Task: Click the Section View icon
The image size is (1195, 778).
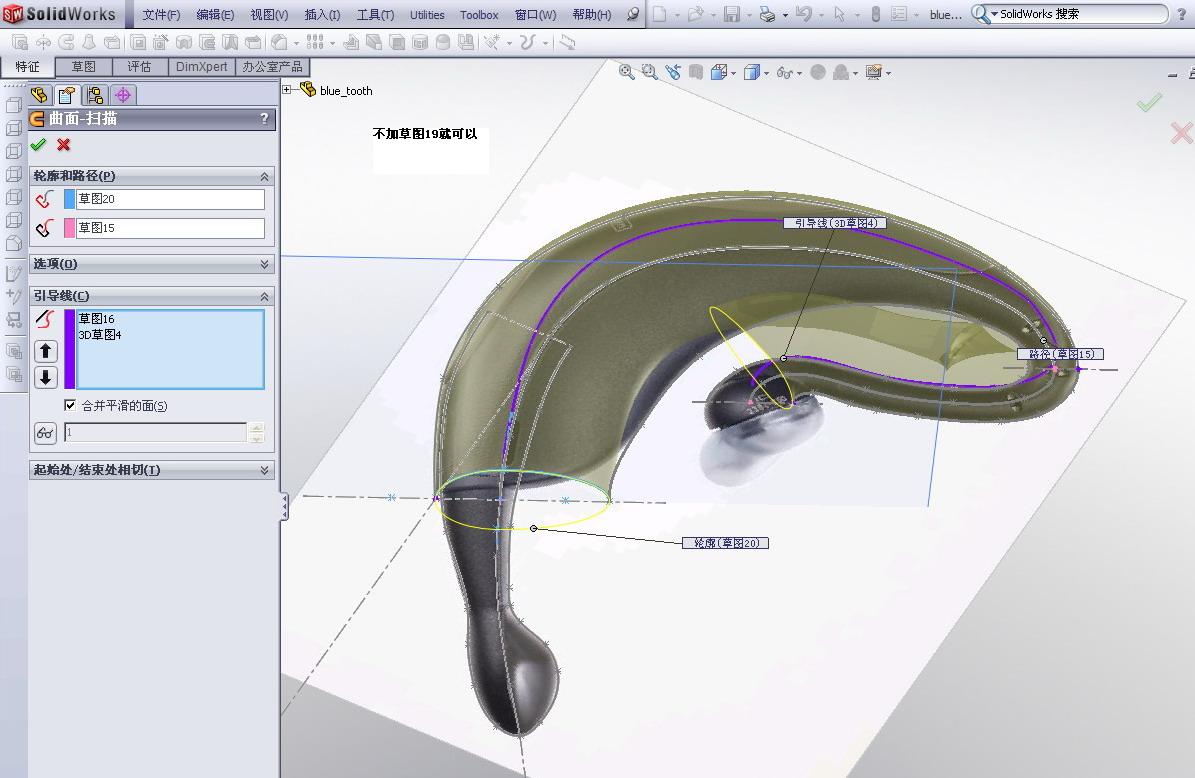Action: pos(696,72)
